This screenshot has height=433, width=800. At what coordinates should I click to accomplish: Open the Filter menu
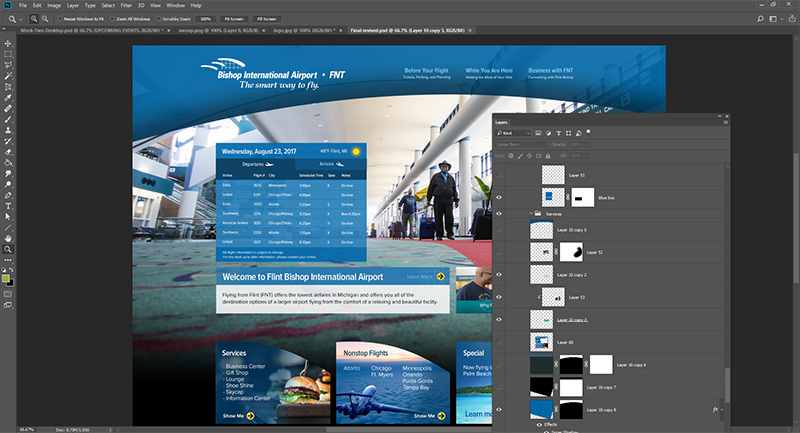[x=126, y=6]
